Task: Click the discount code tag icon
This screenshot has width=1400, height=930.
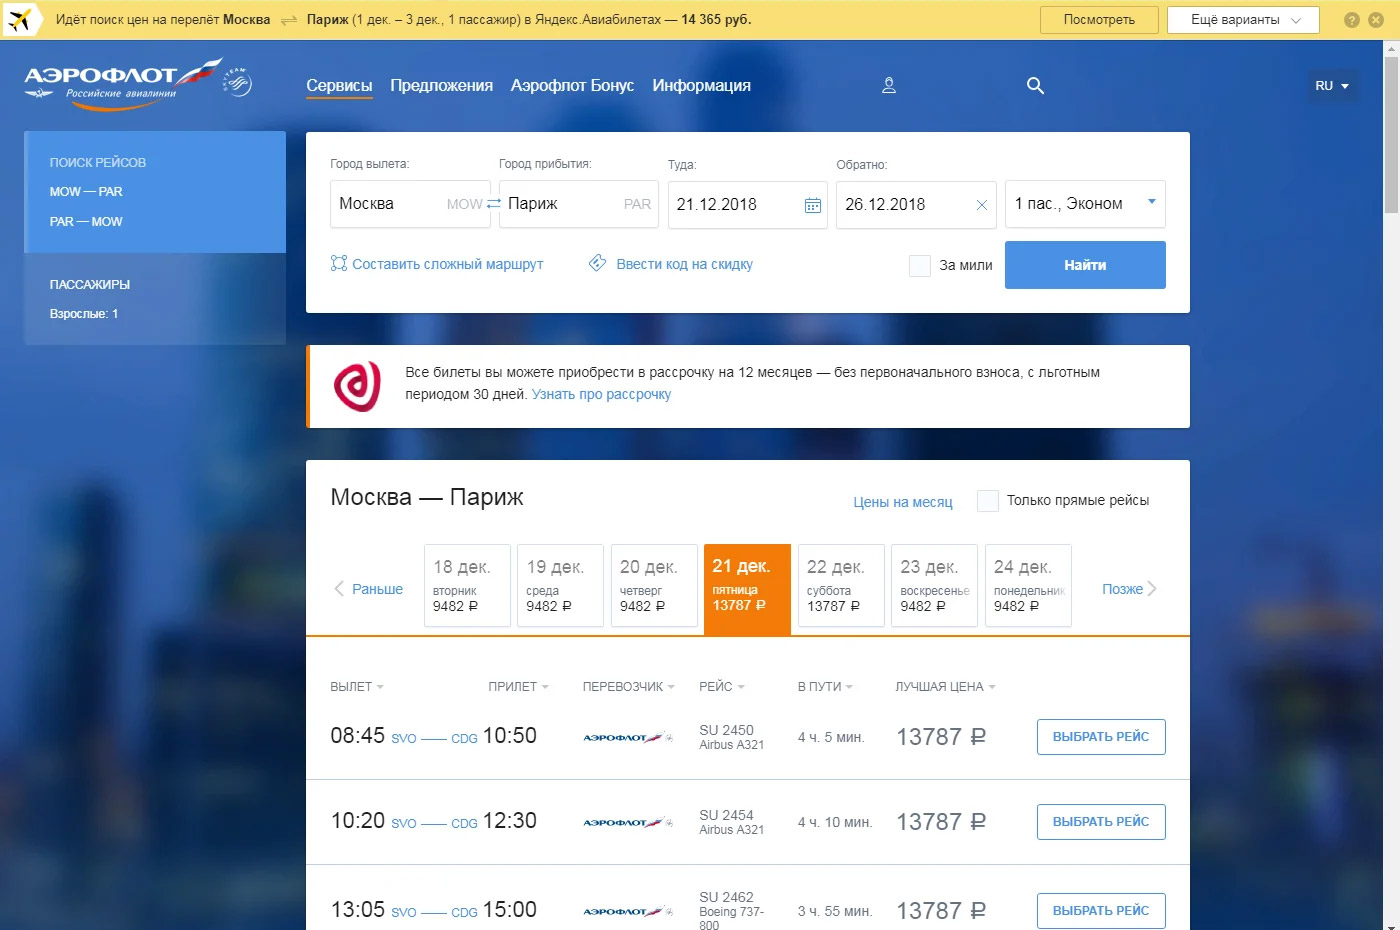Action: tap(597, 263)
